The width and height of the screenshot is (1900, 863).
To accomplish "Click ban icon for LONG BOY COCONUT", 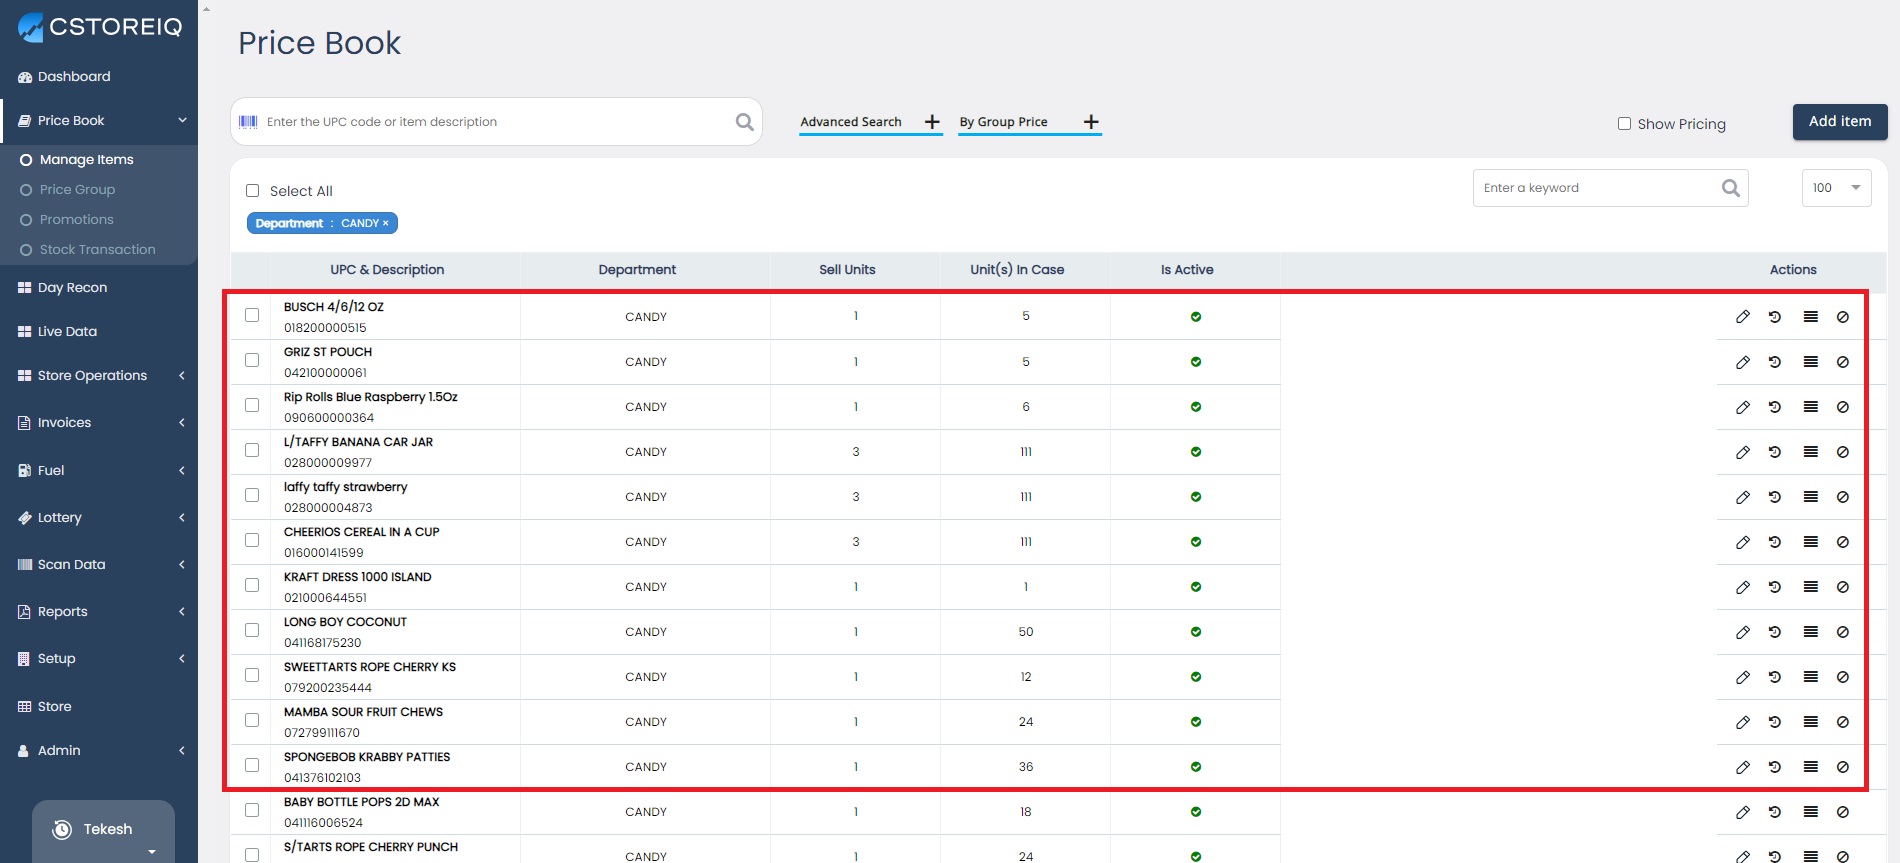I will coord(1843,632).
